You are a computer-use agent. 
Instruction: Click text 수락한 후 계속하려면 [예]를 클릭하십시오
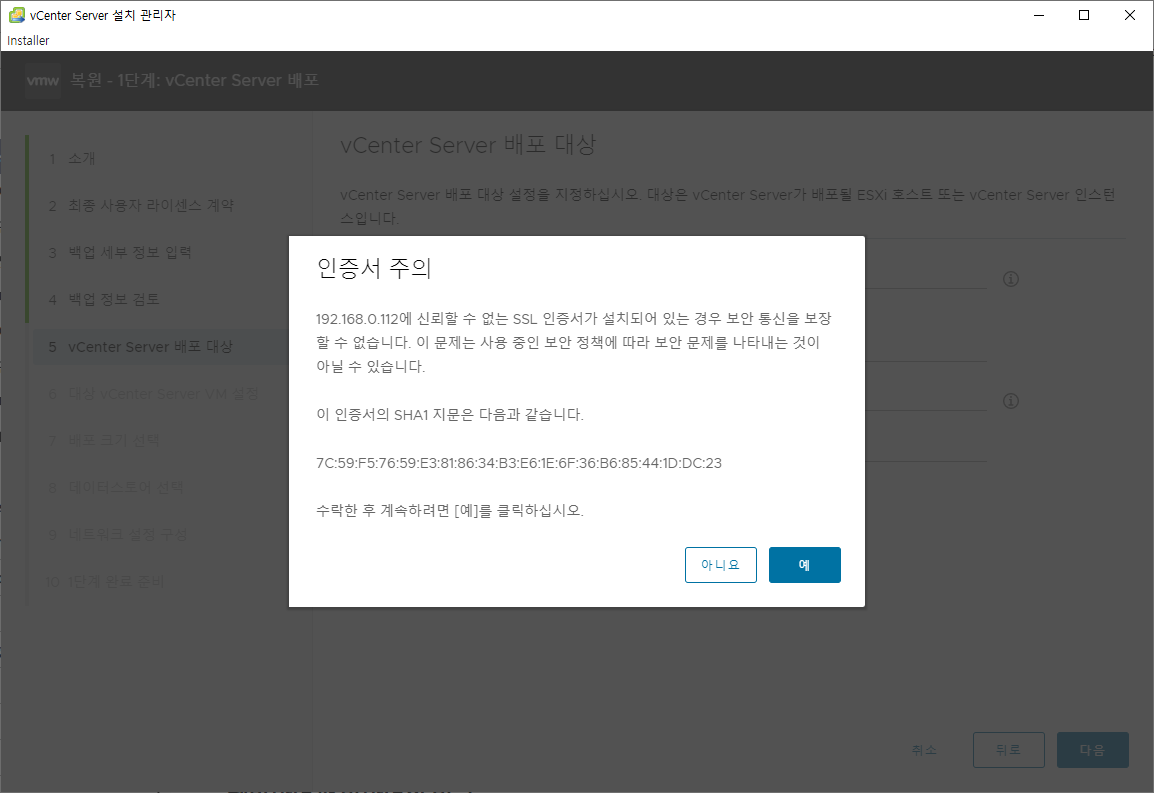click(x=450, y=510)
